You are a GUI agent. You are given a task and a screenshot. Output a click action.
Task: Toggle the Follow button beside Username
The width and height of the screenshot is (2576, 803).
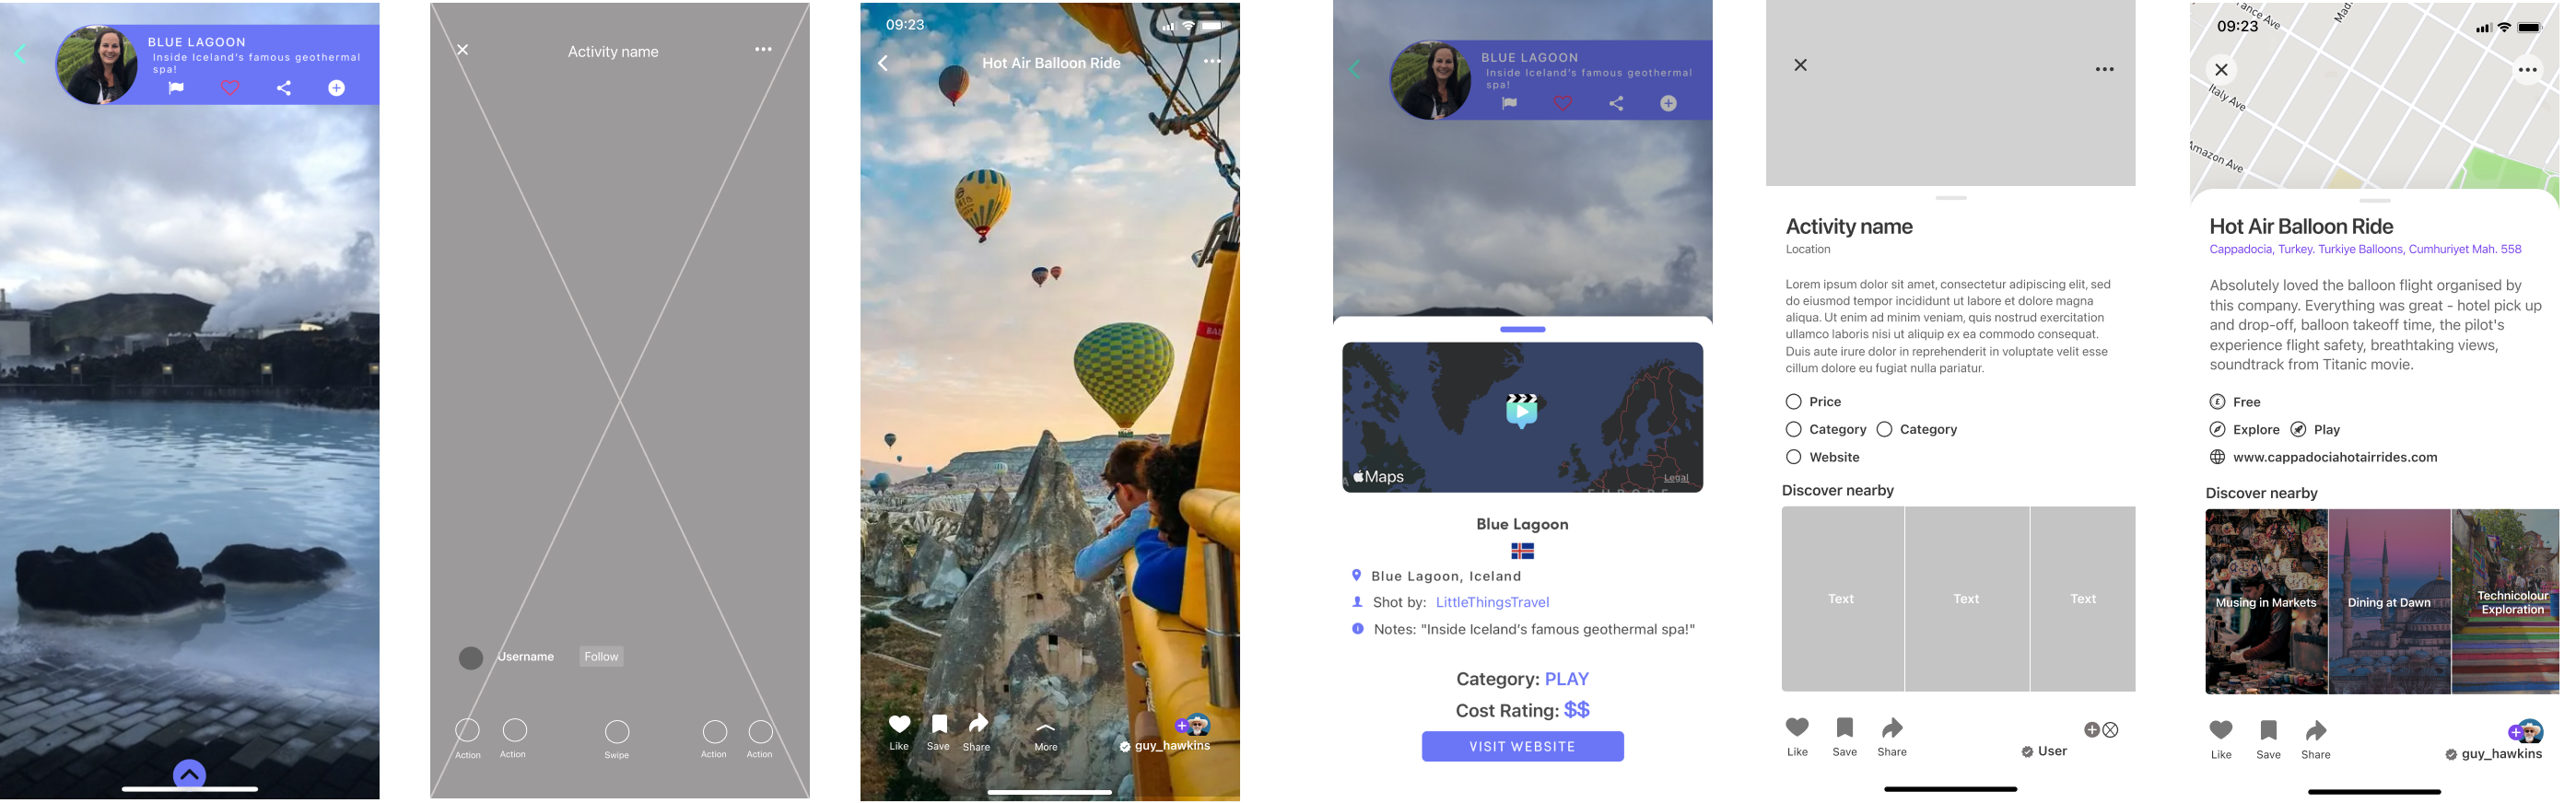[x=601, y=657]
